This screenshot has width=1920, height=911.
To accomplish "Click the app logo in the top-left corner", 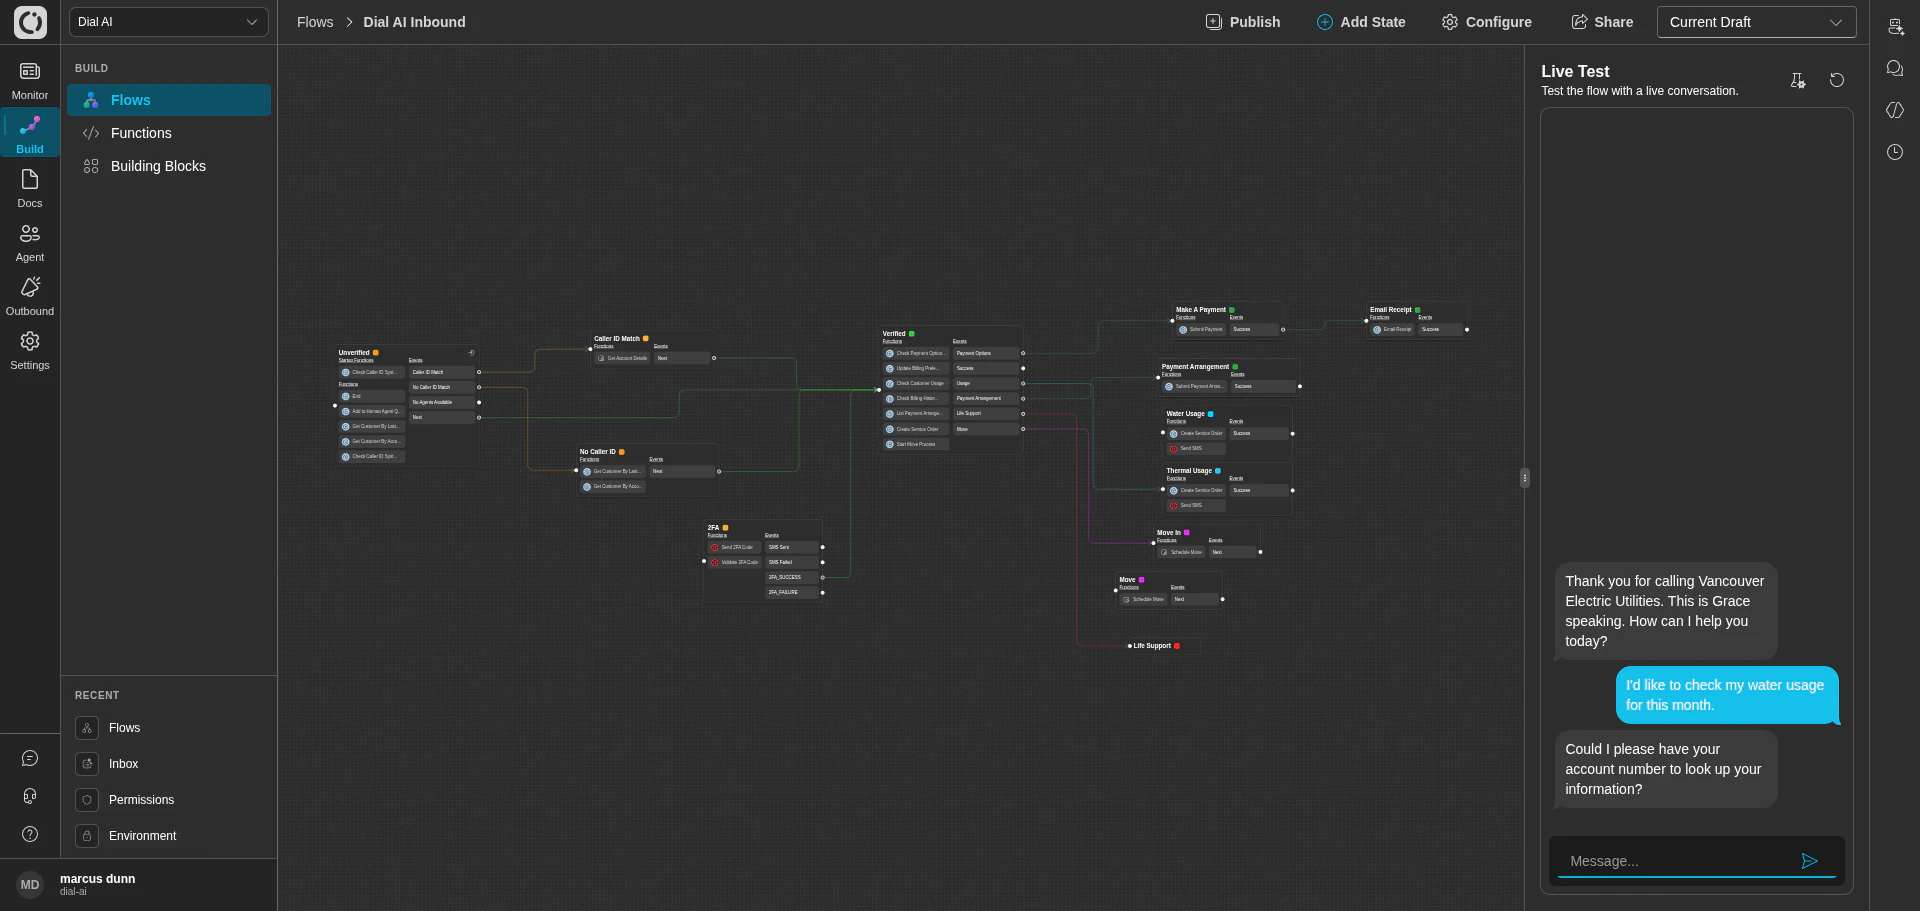I will (x=30, y=22).
